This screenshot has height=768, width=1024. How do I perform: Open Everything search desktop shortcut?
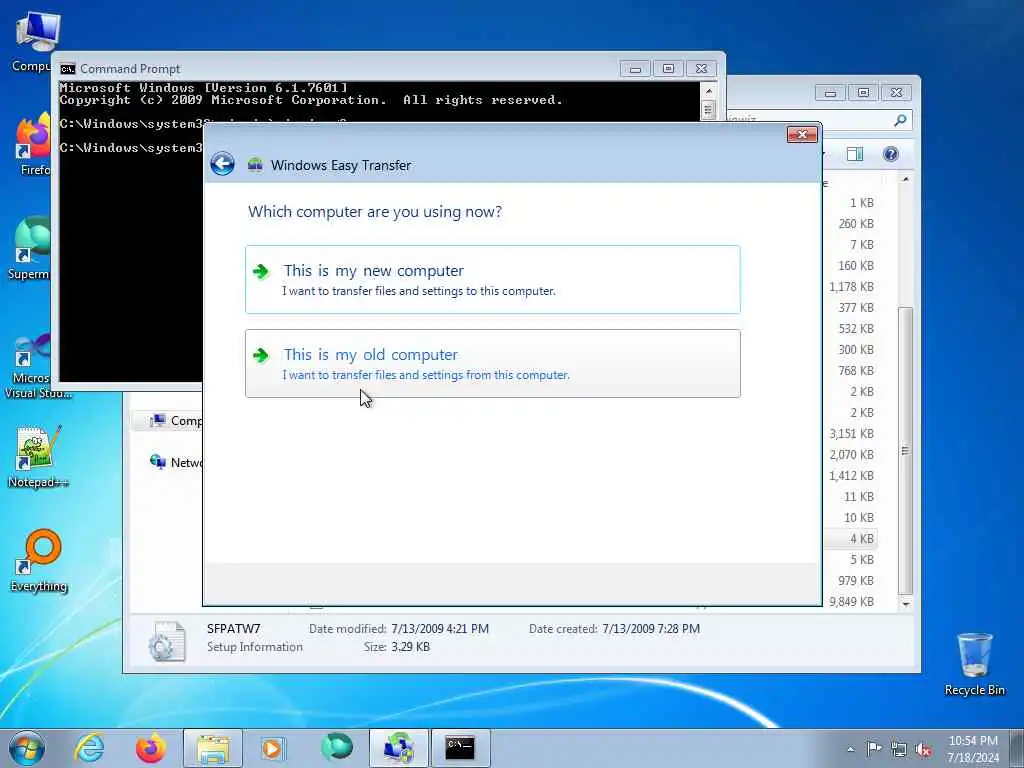(39, 560)
